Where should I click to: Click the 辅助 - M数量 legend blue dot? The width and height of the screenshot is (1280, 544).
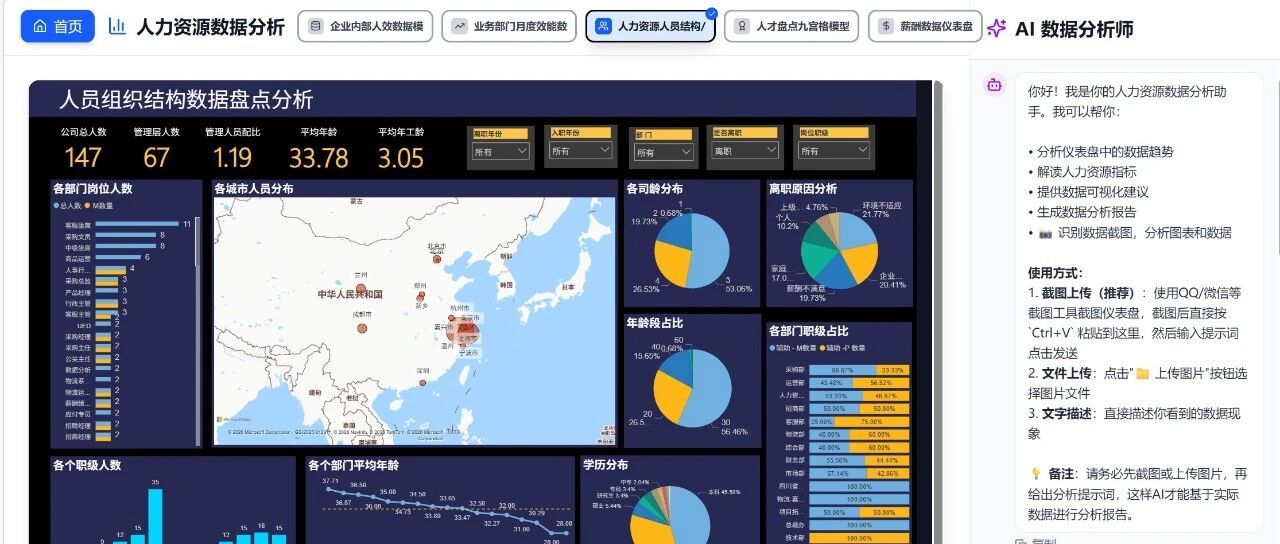772,348
